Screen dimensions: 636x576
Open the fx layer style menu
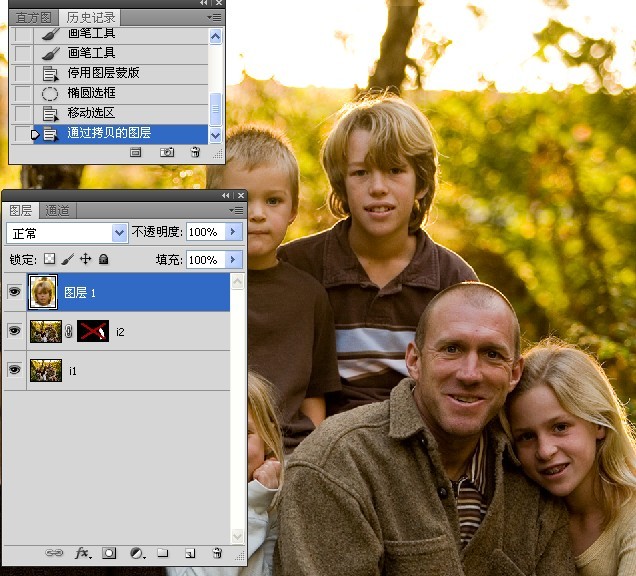point(83,553)
